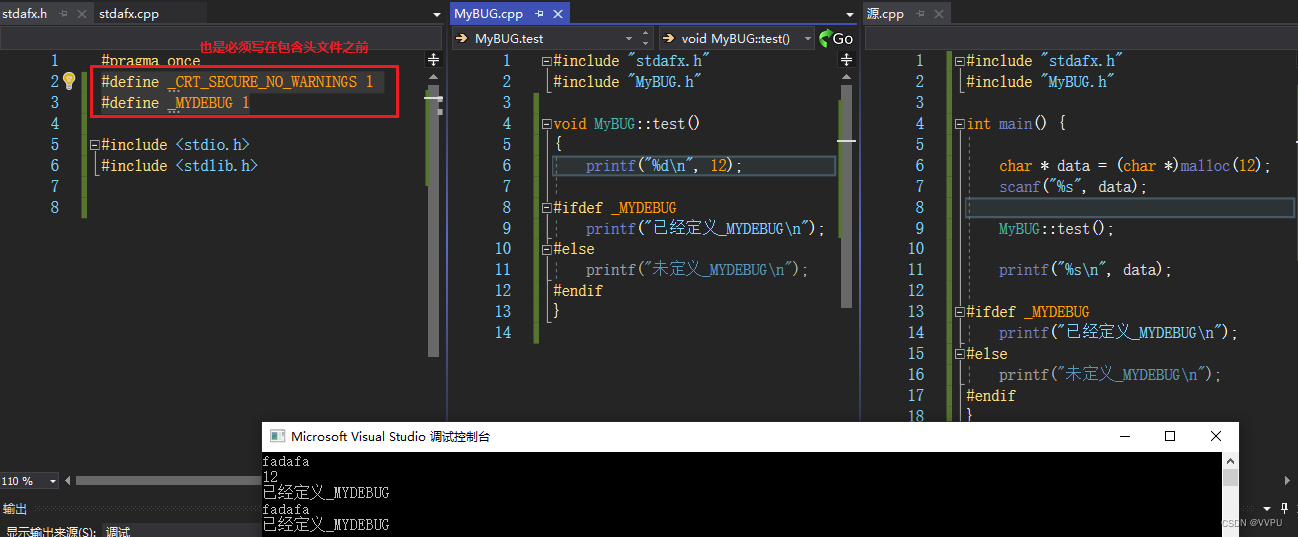Click the empty highlighted line 8 in 源.cpp
The image size is (1298, 537).
(x=1129, y=208)
